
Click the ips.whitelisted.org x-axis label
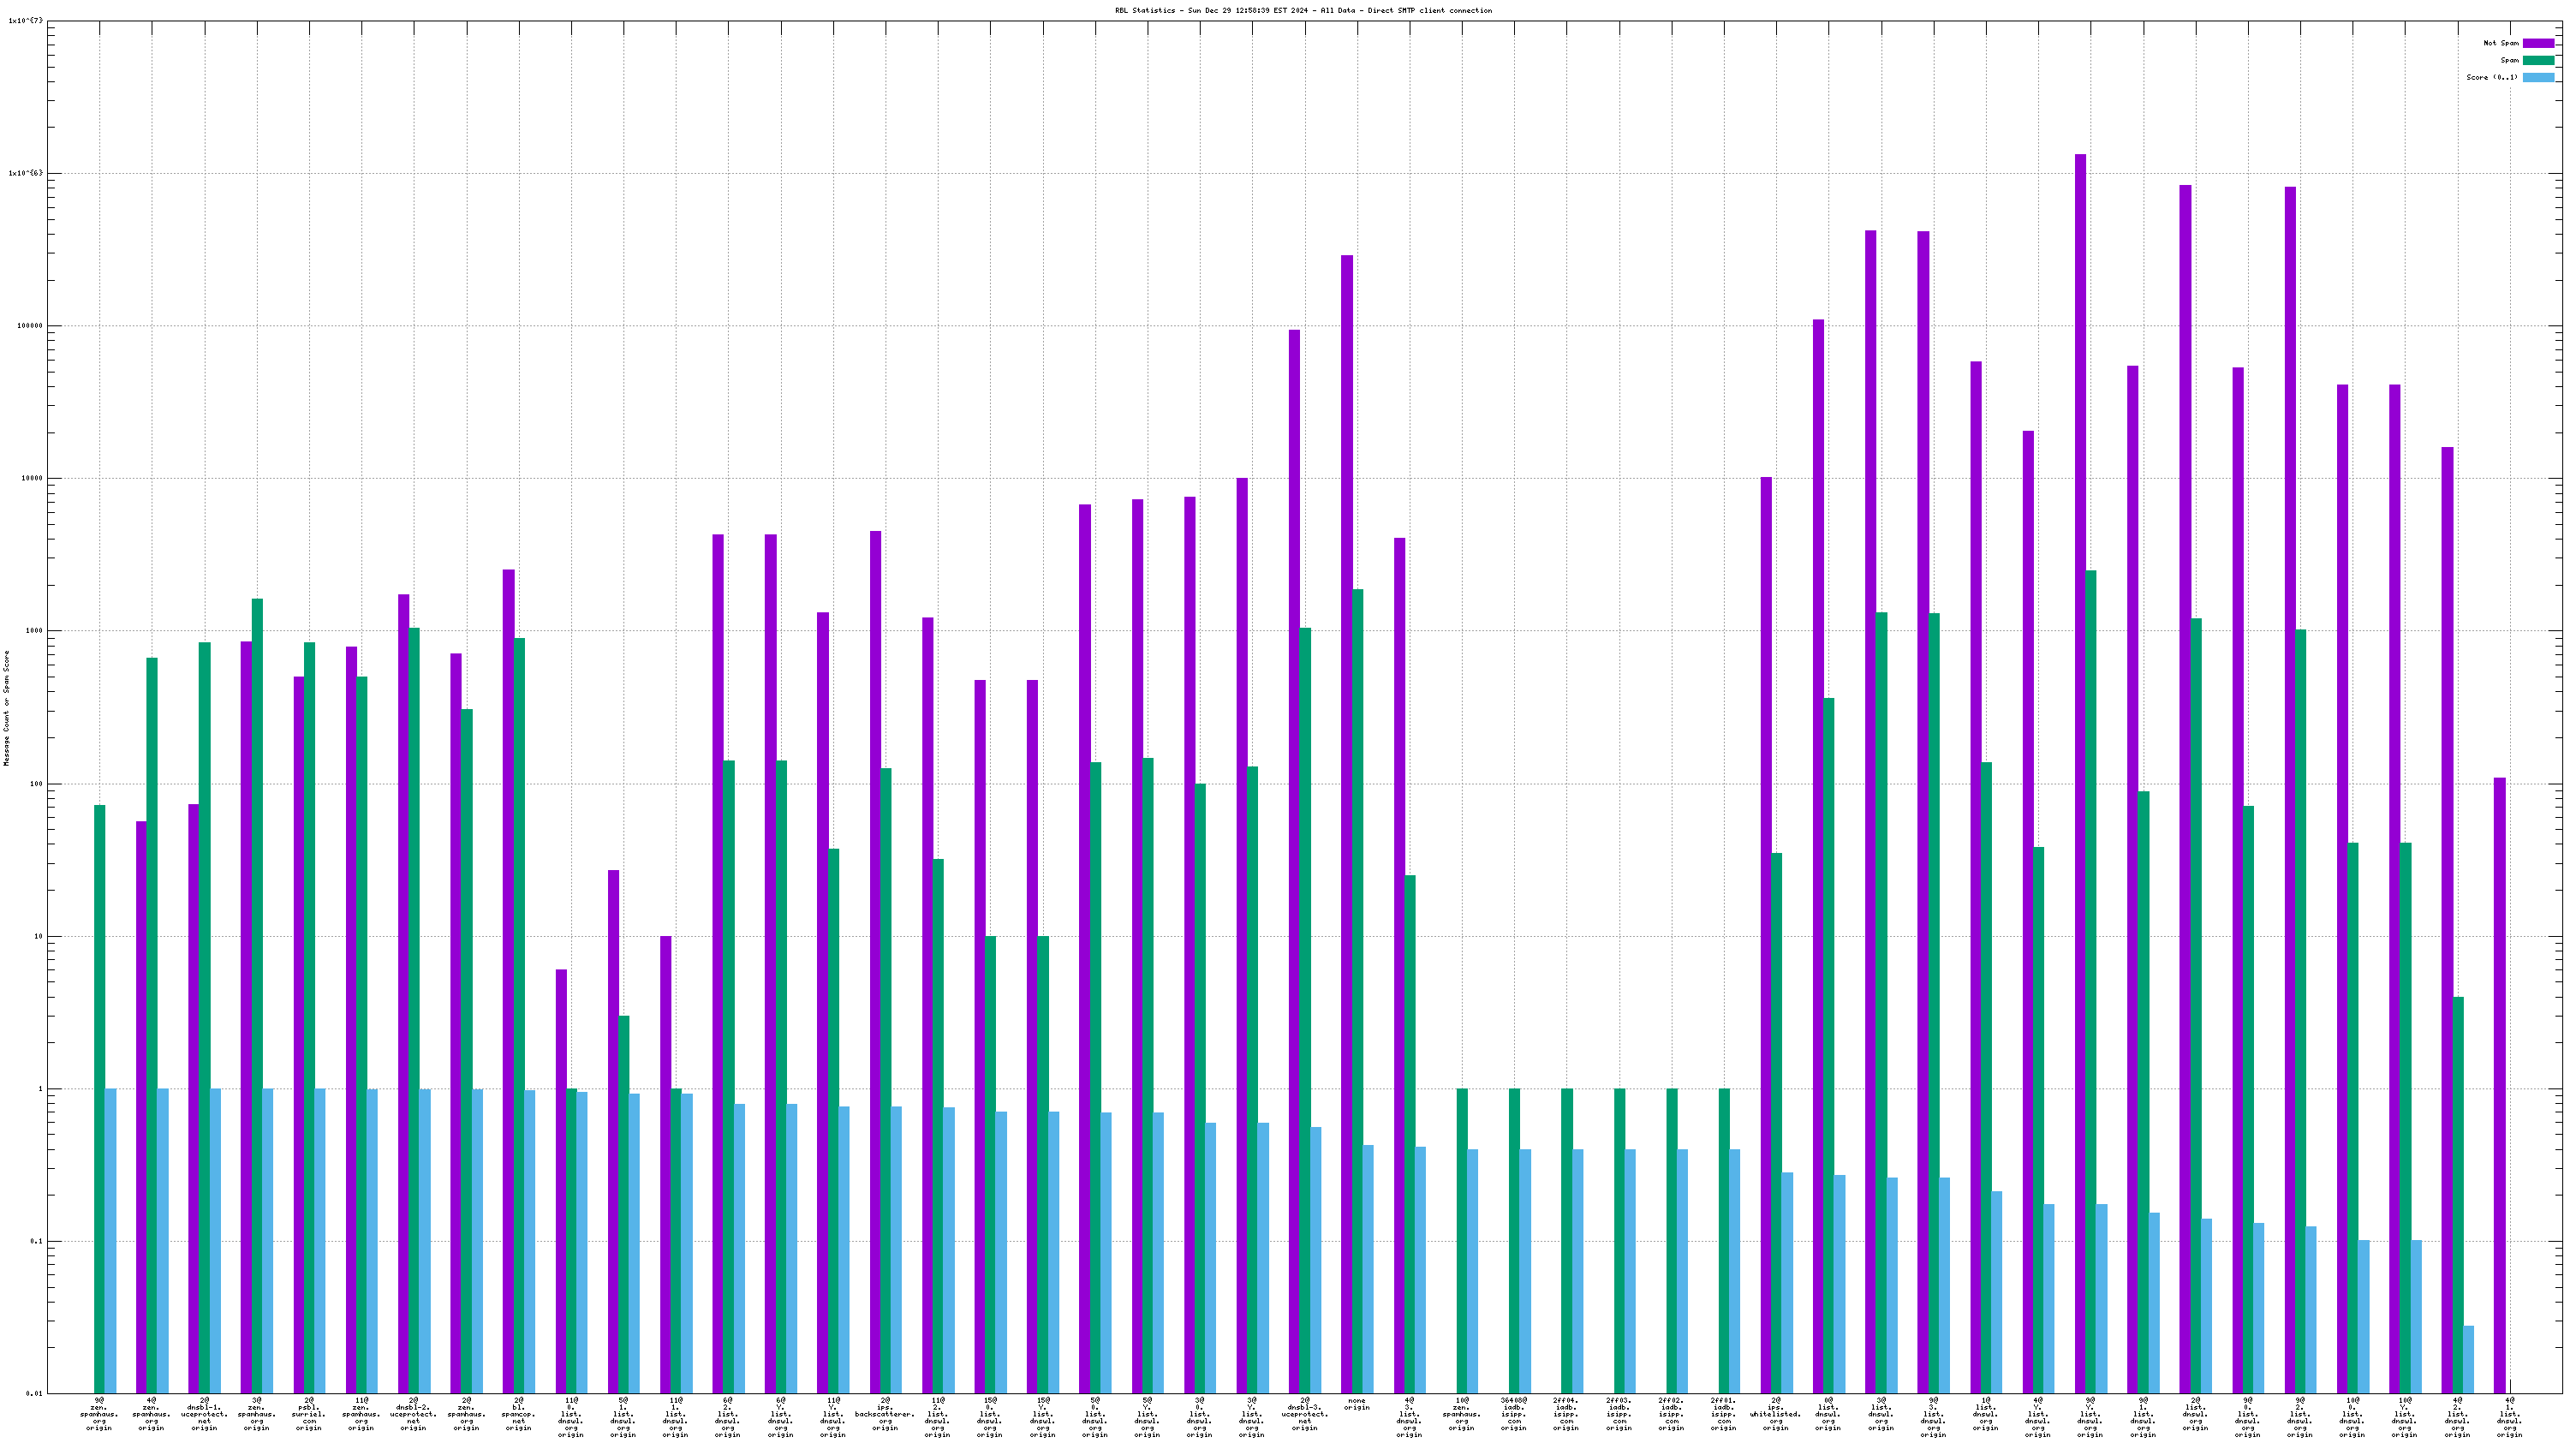[x=1775, y=1414]
